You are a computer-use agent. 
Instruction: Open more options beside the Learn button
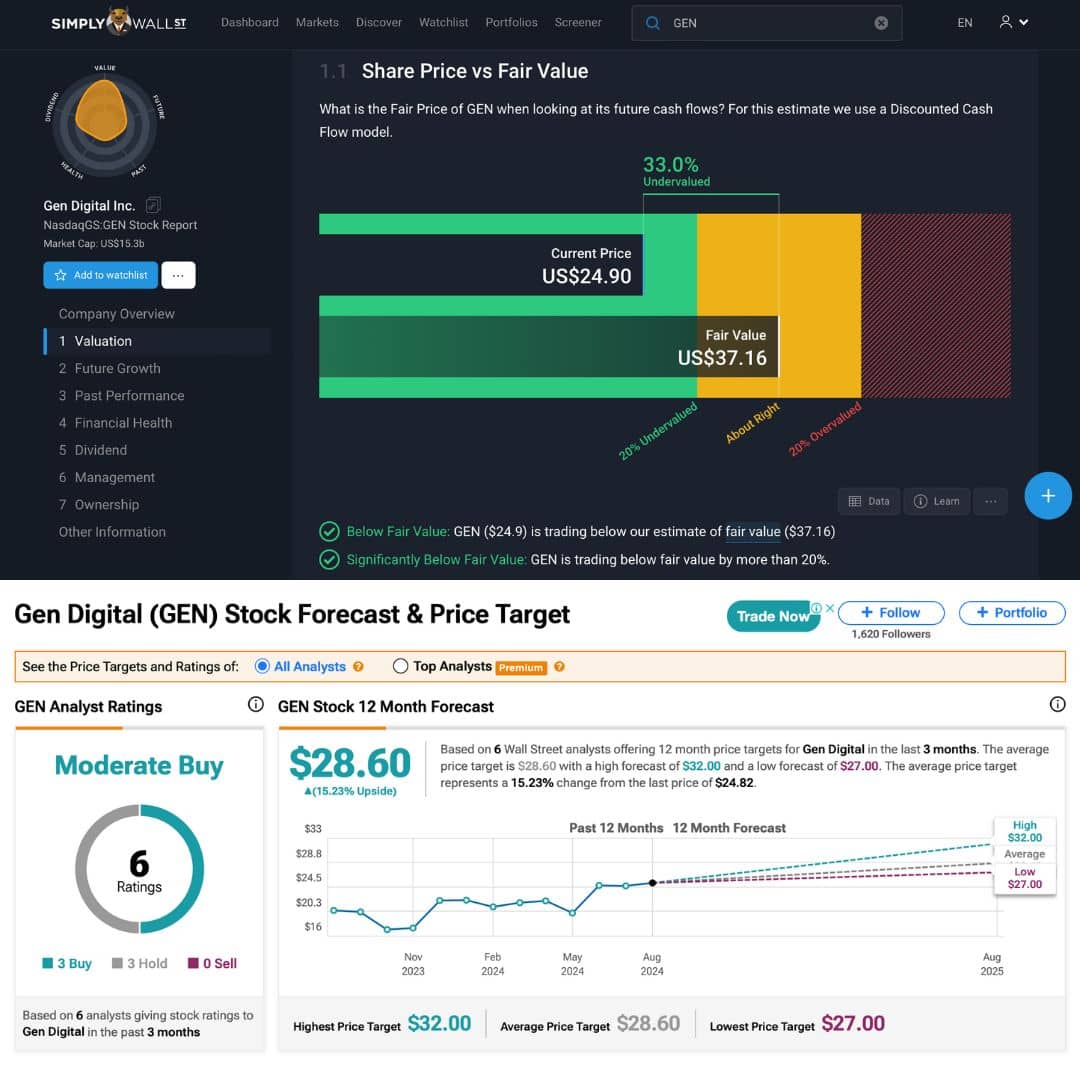click(x=990, y=501)
